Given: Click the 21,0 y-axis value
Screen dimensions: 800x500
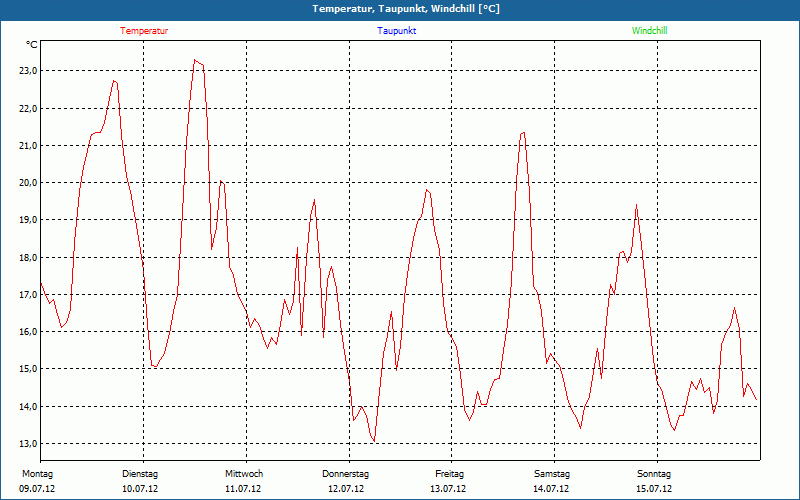Looking at the screenshot, I should pos(28,146).
